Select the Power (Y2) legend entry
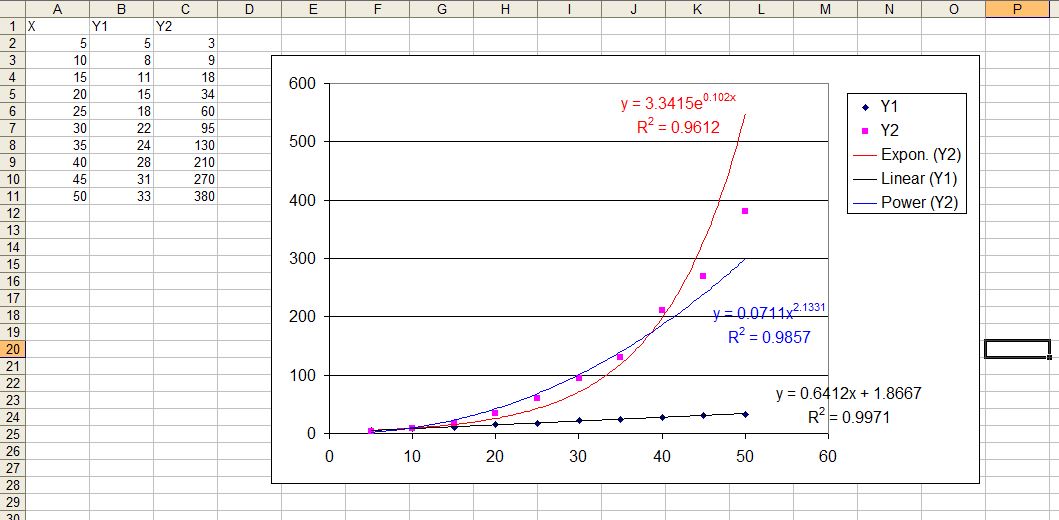The image size is (1059, 520). point(906,203)
